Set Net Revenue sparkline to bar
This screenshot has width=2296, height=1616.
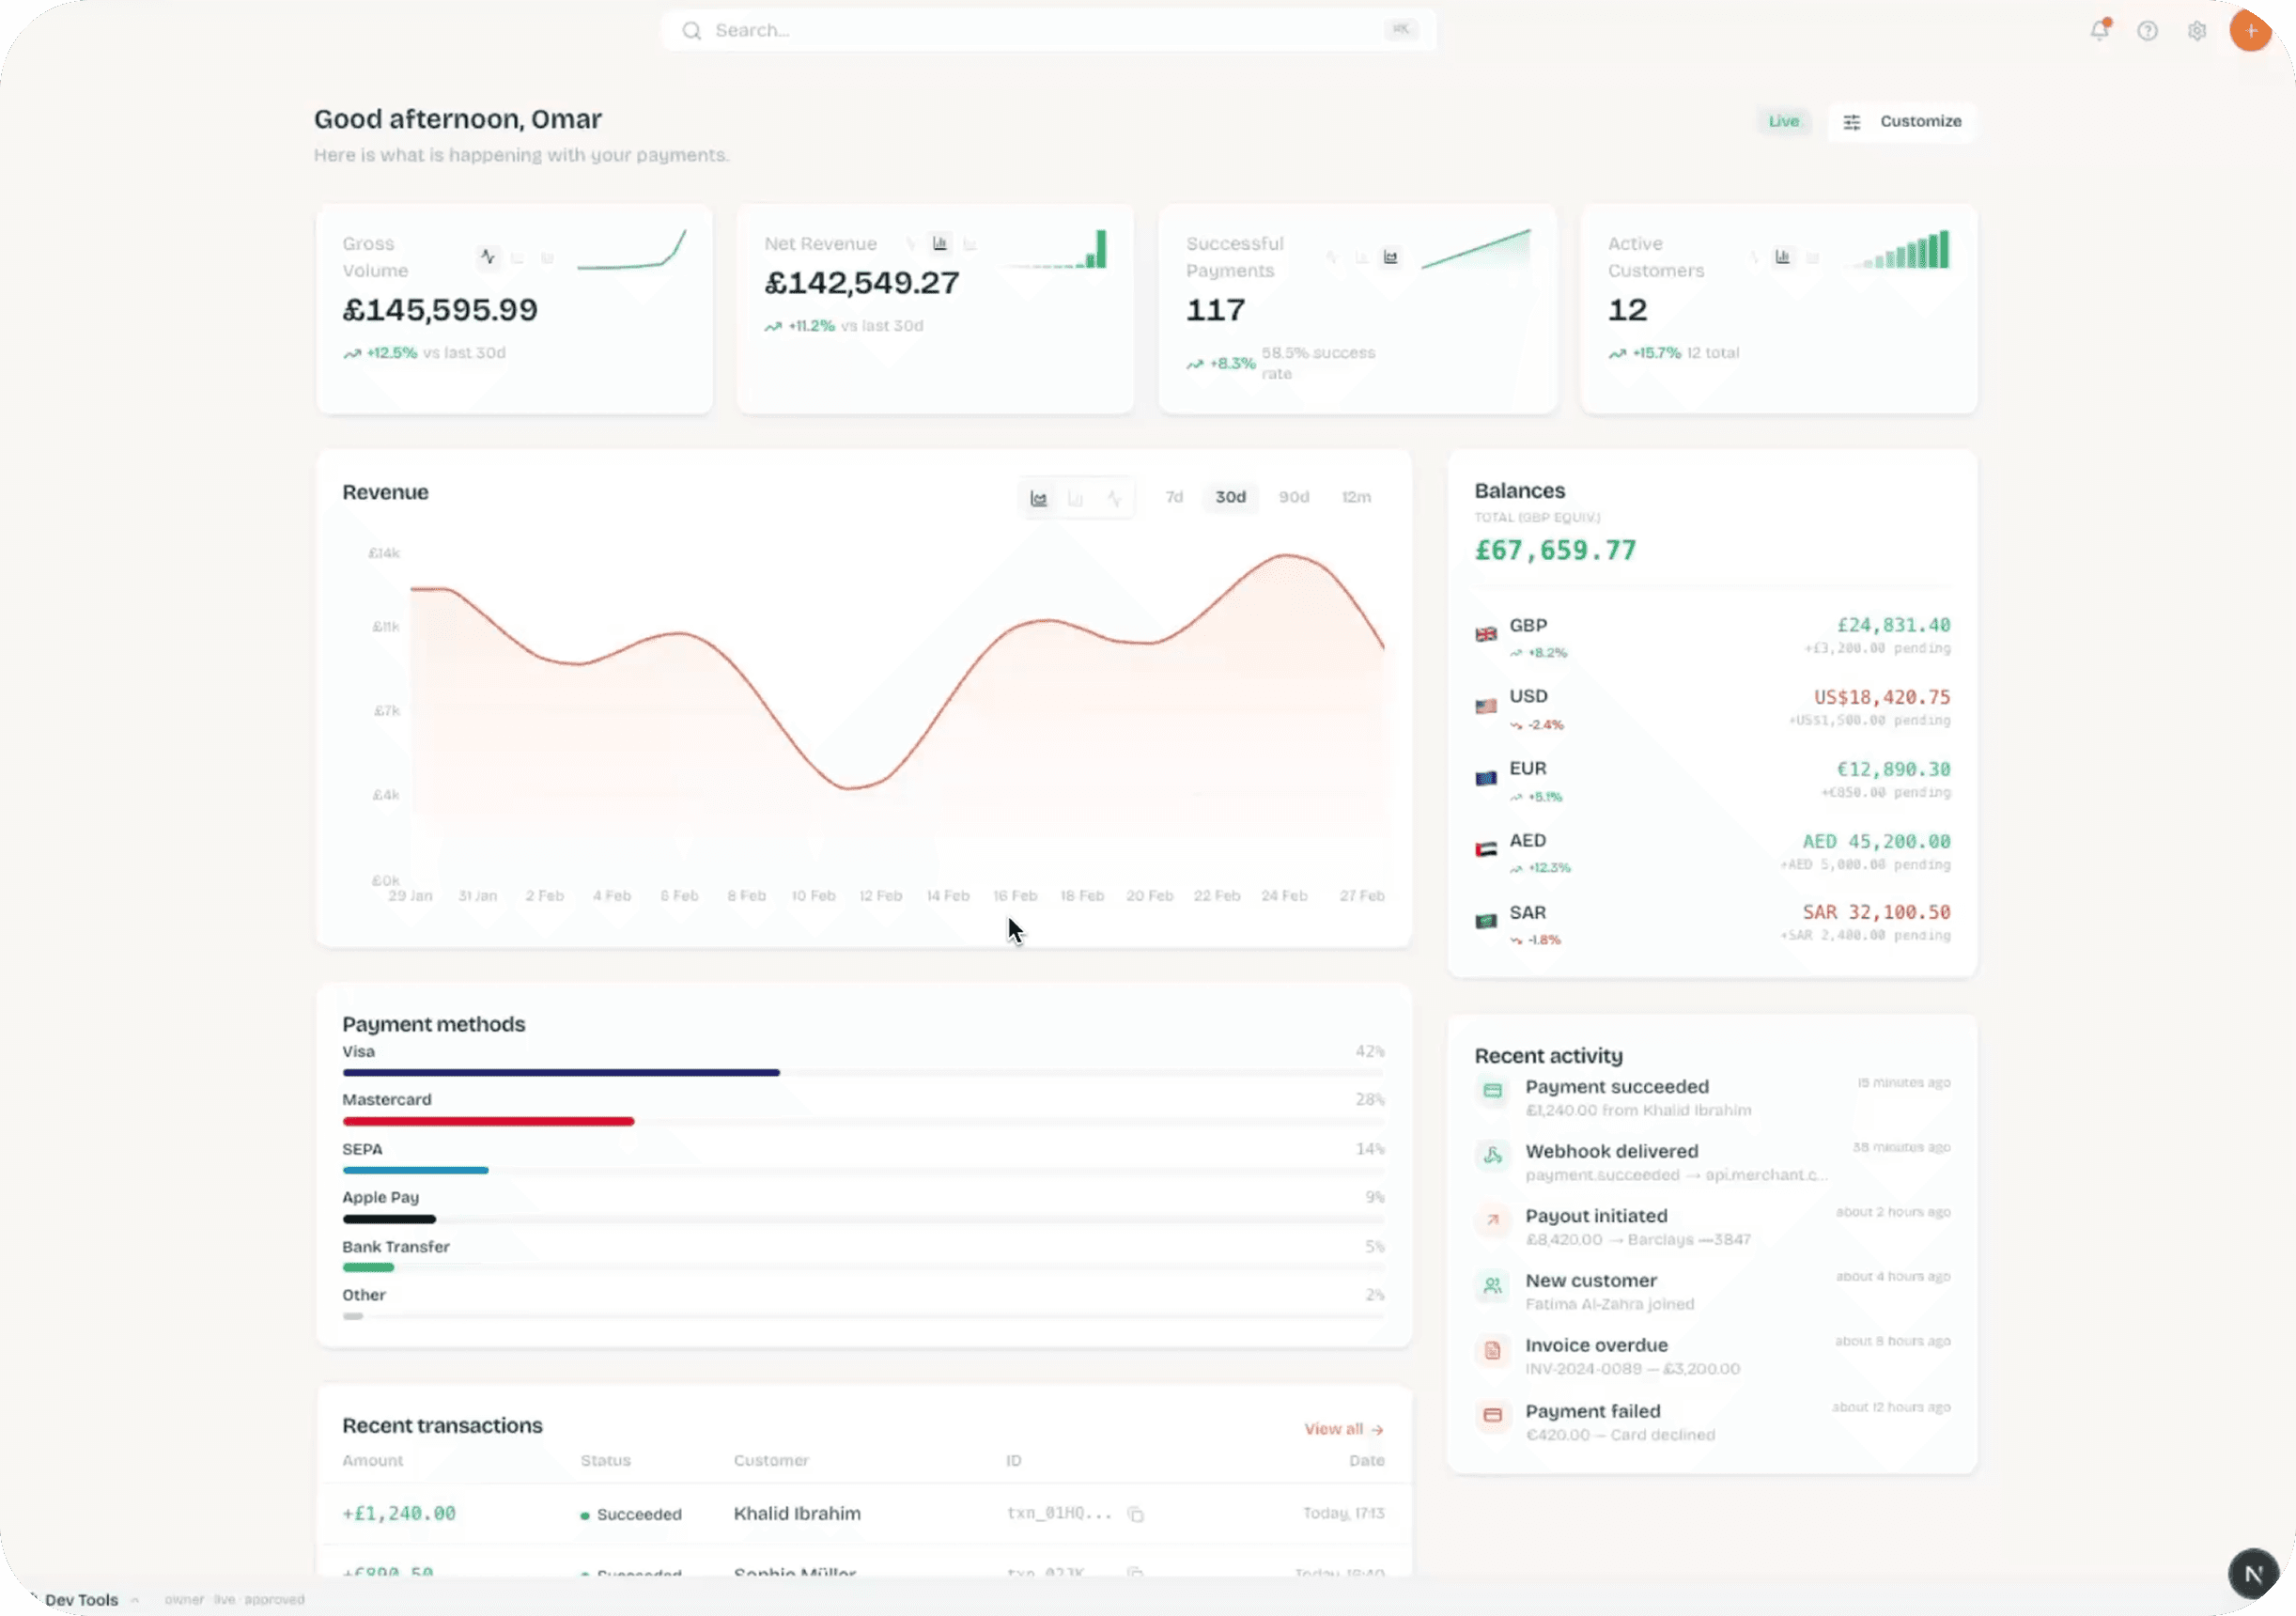tap(940, 243)
